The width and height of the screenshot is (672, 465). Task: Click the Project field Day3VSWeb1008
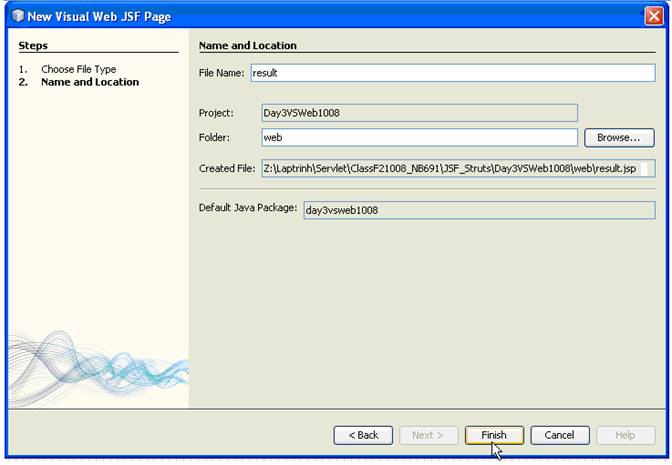point(419,113)
